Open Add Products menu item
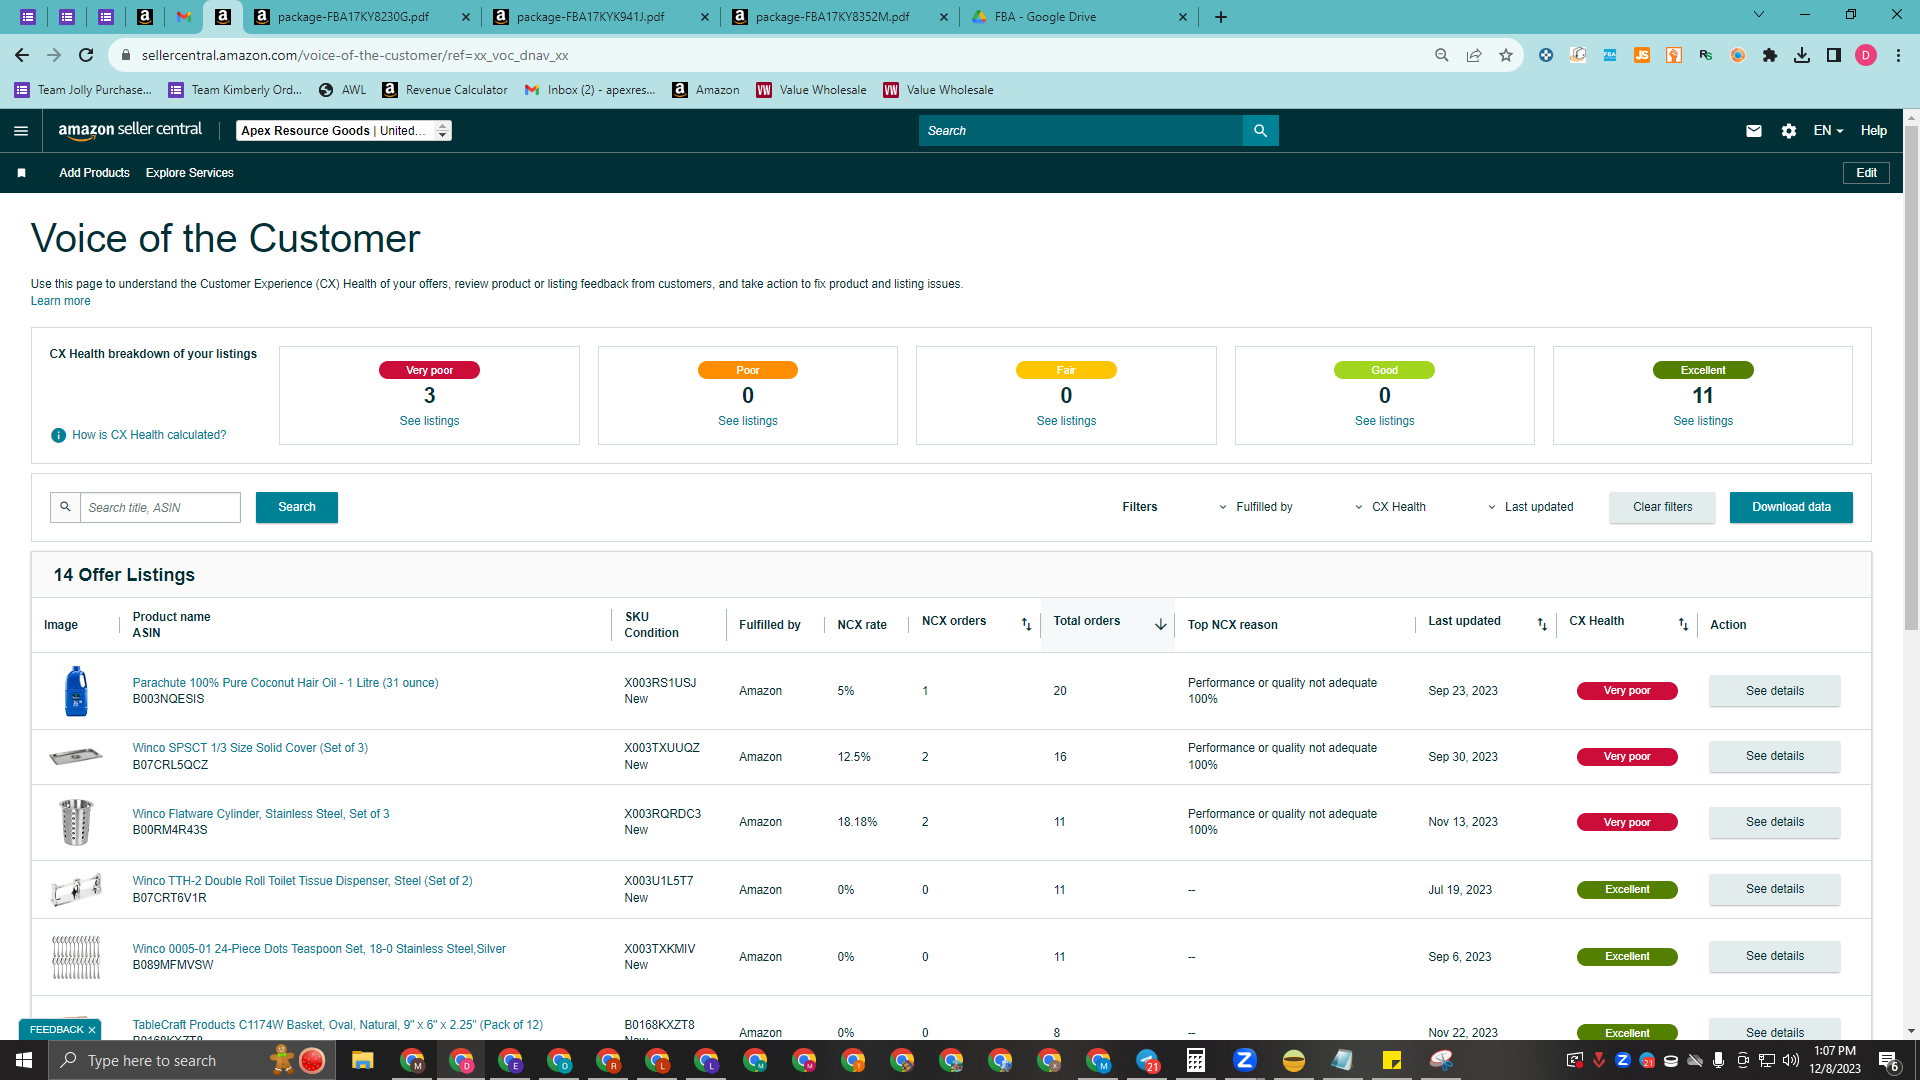This screenshot has height=1080, width=1920. tap(94, 173)
